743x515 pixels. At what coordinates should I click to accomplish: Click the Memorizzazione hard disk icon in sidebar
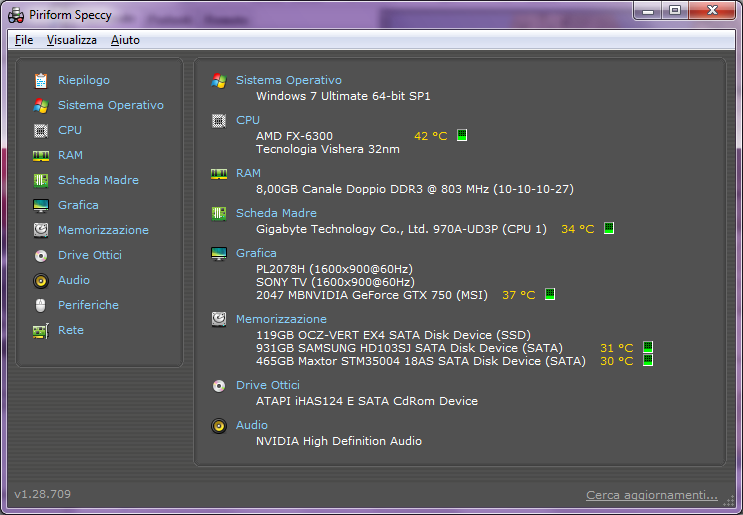point(41,230)
